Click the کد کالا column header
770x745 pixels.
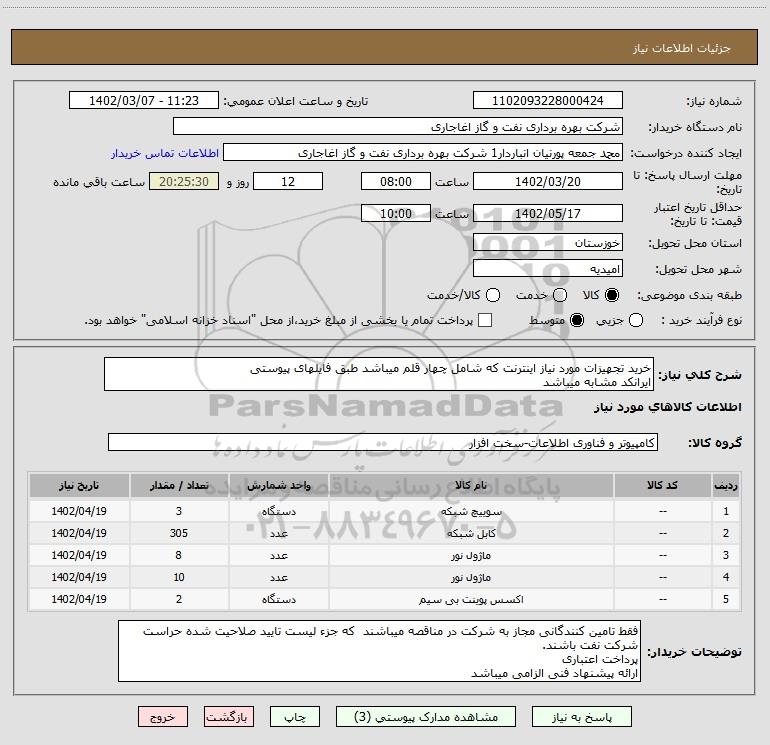(662, 485)
